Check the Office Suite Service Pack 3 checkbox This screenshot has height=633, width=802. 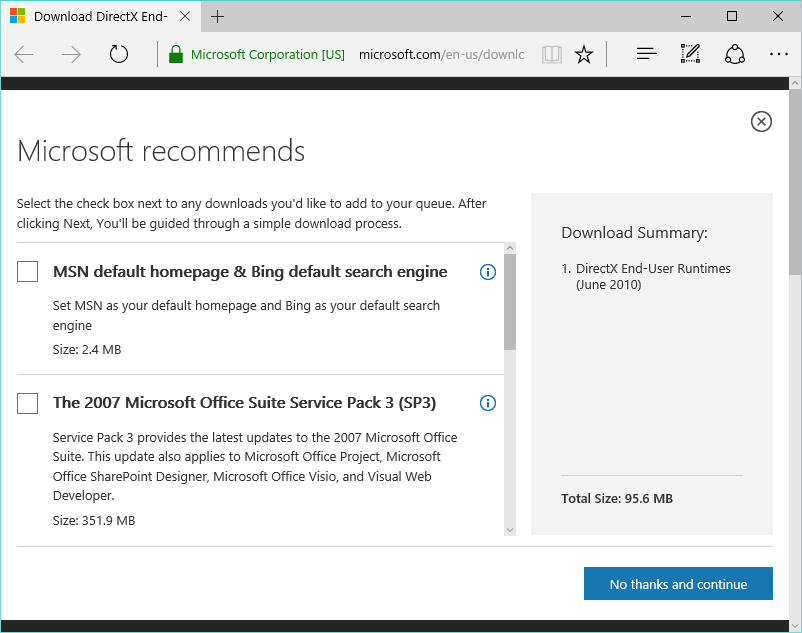tap(28, 403)
